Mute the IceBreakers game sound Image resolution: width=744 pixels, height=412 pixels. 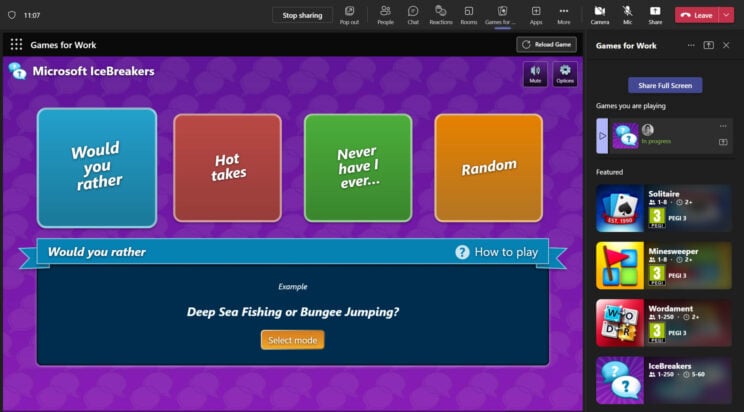[535, 74]
